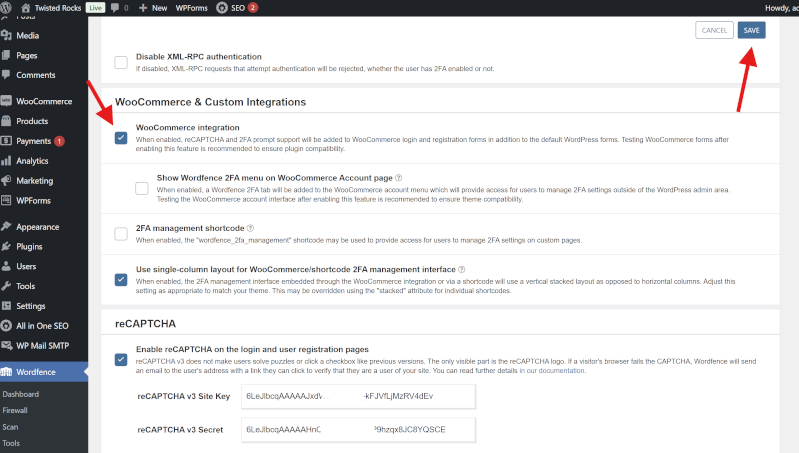
Task: Follow the 'in our documentation' link
Action: coord(552,370)
